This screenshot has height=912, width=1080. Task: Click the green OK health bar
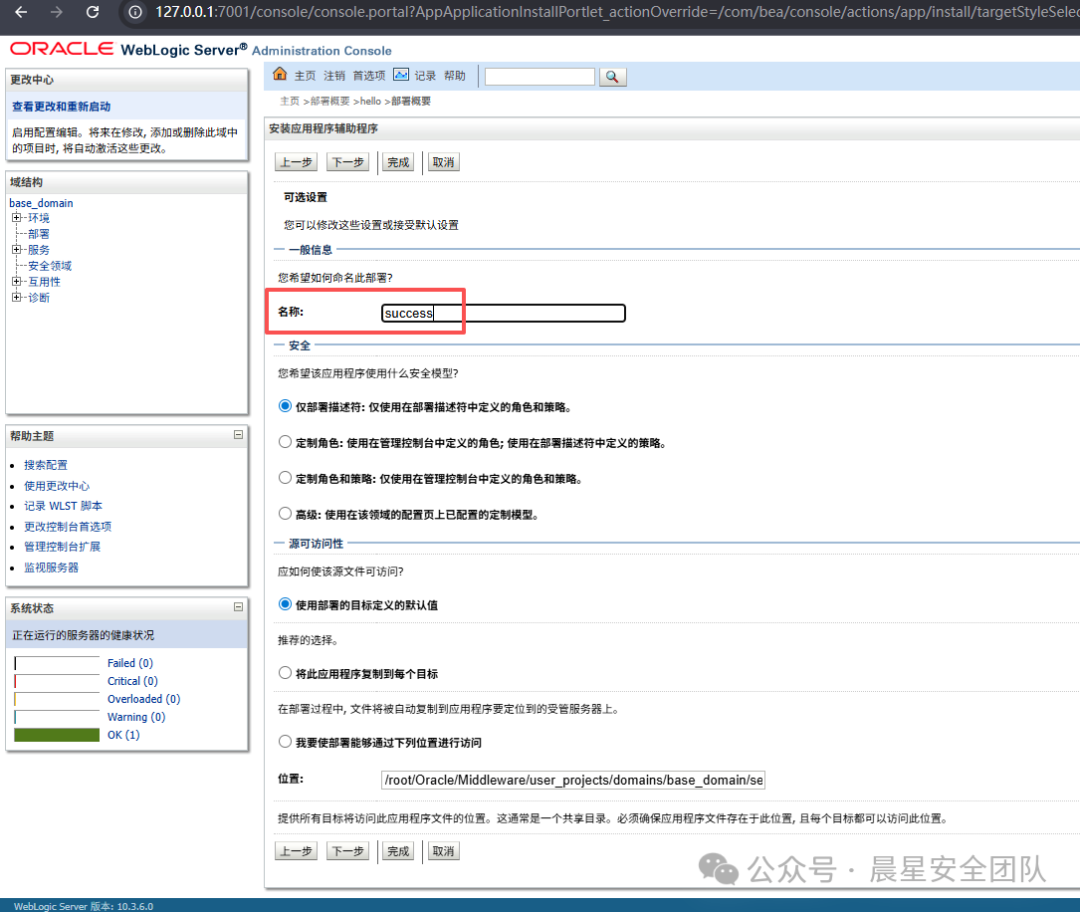(x=56, y=735)
